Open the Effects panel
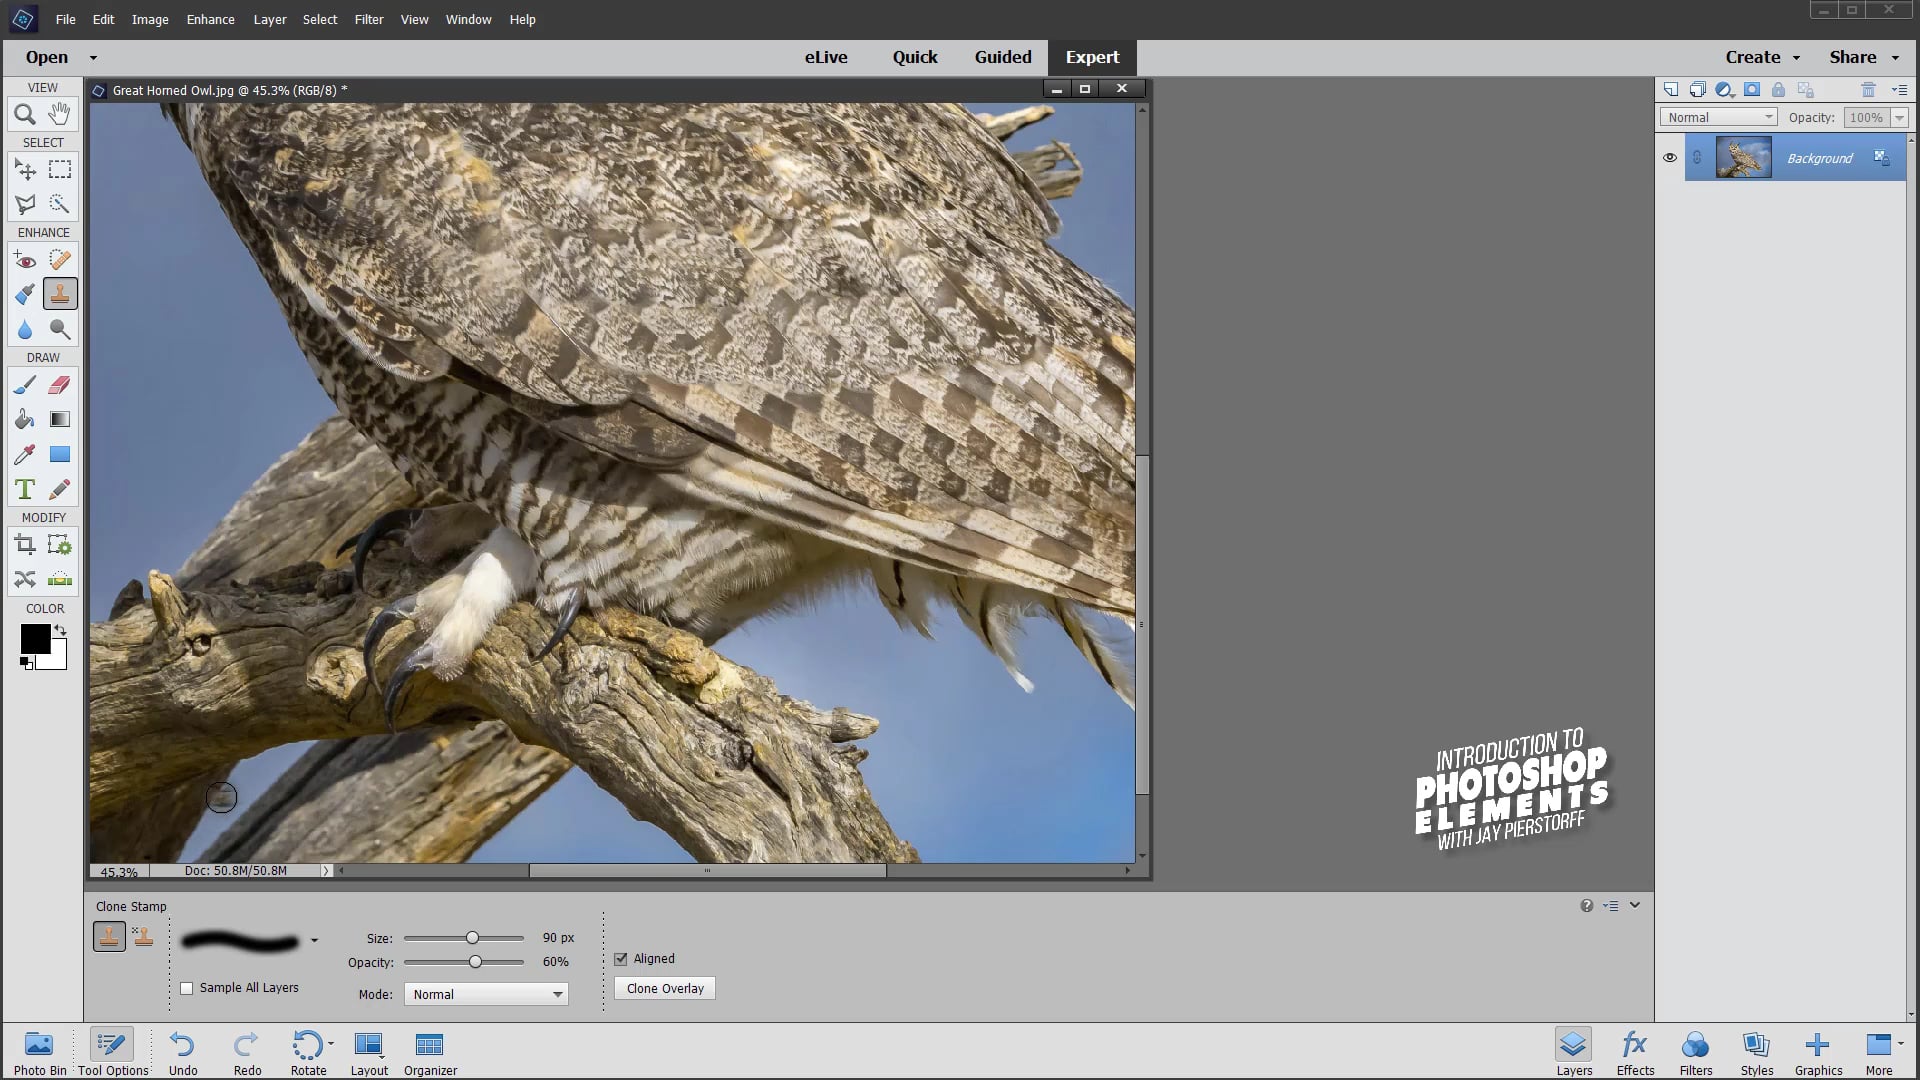Image resolution: width=1920 pixels, height=1080 pixels. [1635, 1053]
